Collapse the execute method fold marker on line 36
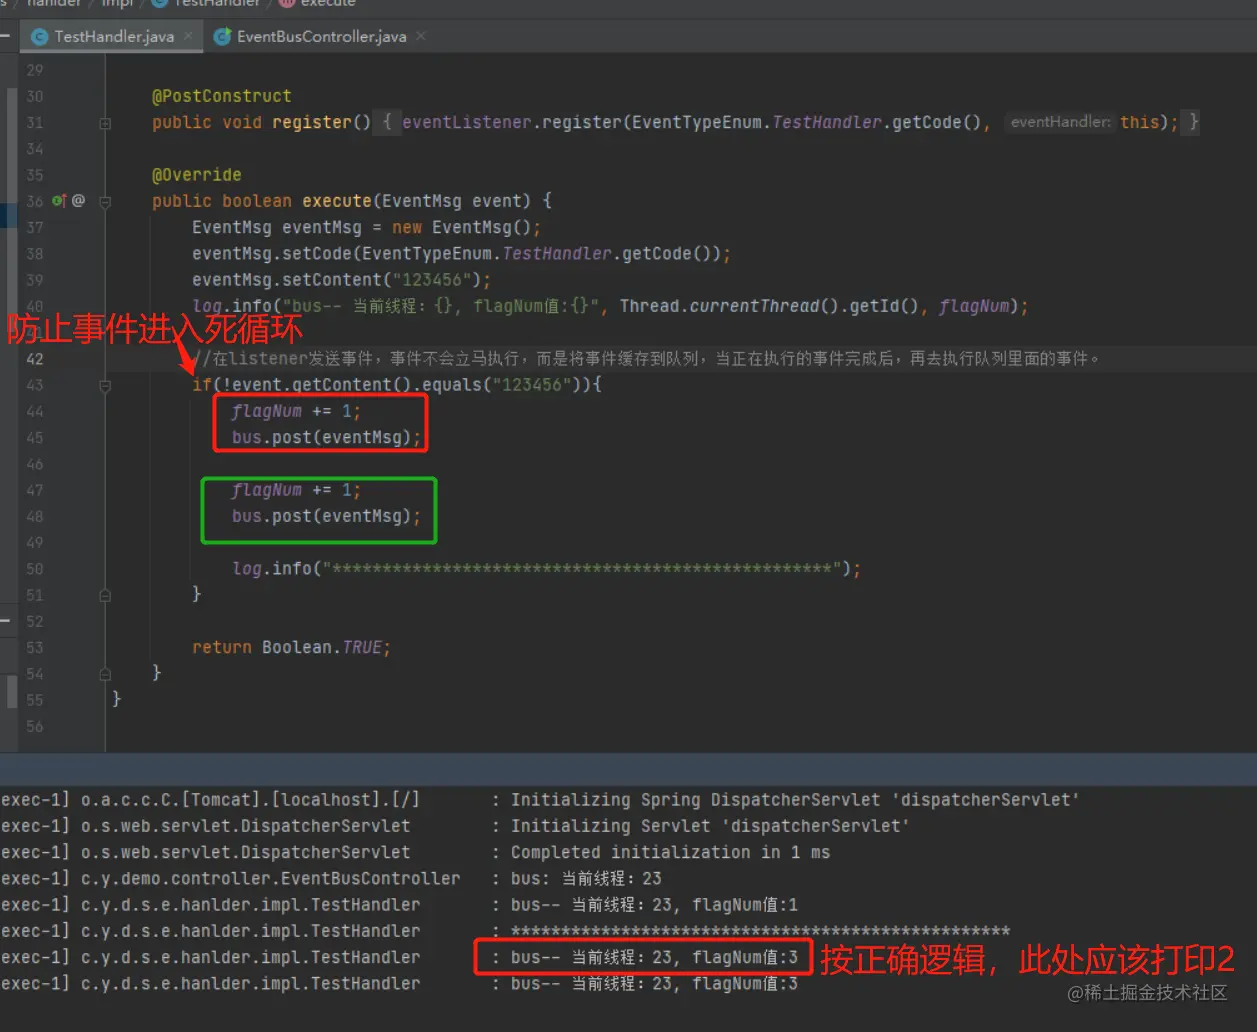Screen dimensions: 1257x1032 [x=105, y=201]
